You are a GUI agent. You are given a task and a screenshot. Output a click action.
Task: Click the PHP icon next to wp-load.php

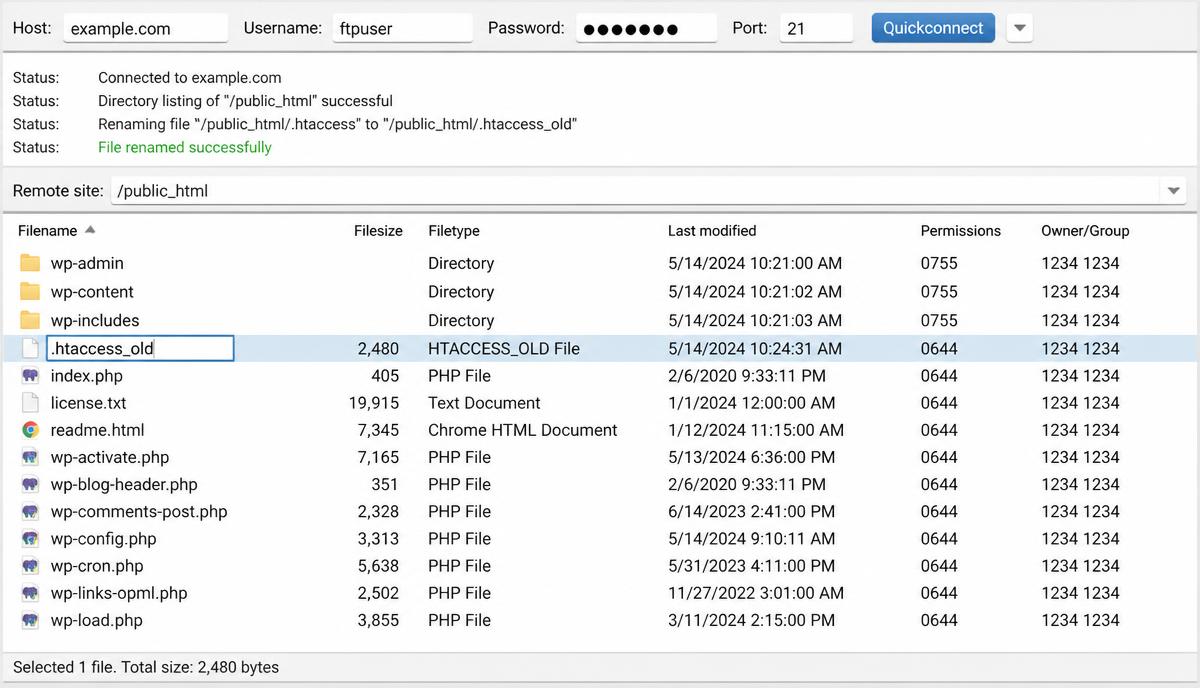click(x=30, y=620)
